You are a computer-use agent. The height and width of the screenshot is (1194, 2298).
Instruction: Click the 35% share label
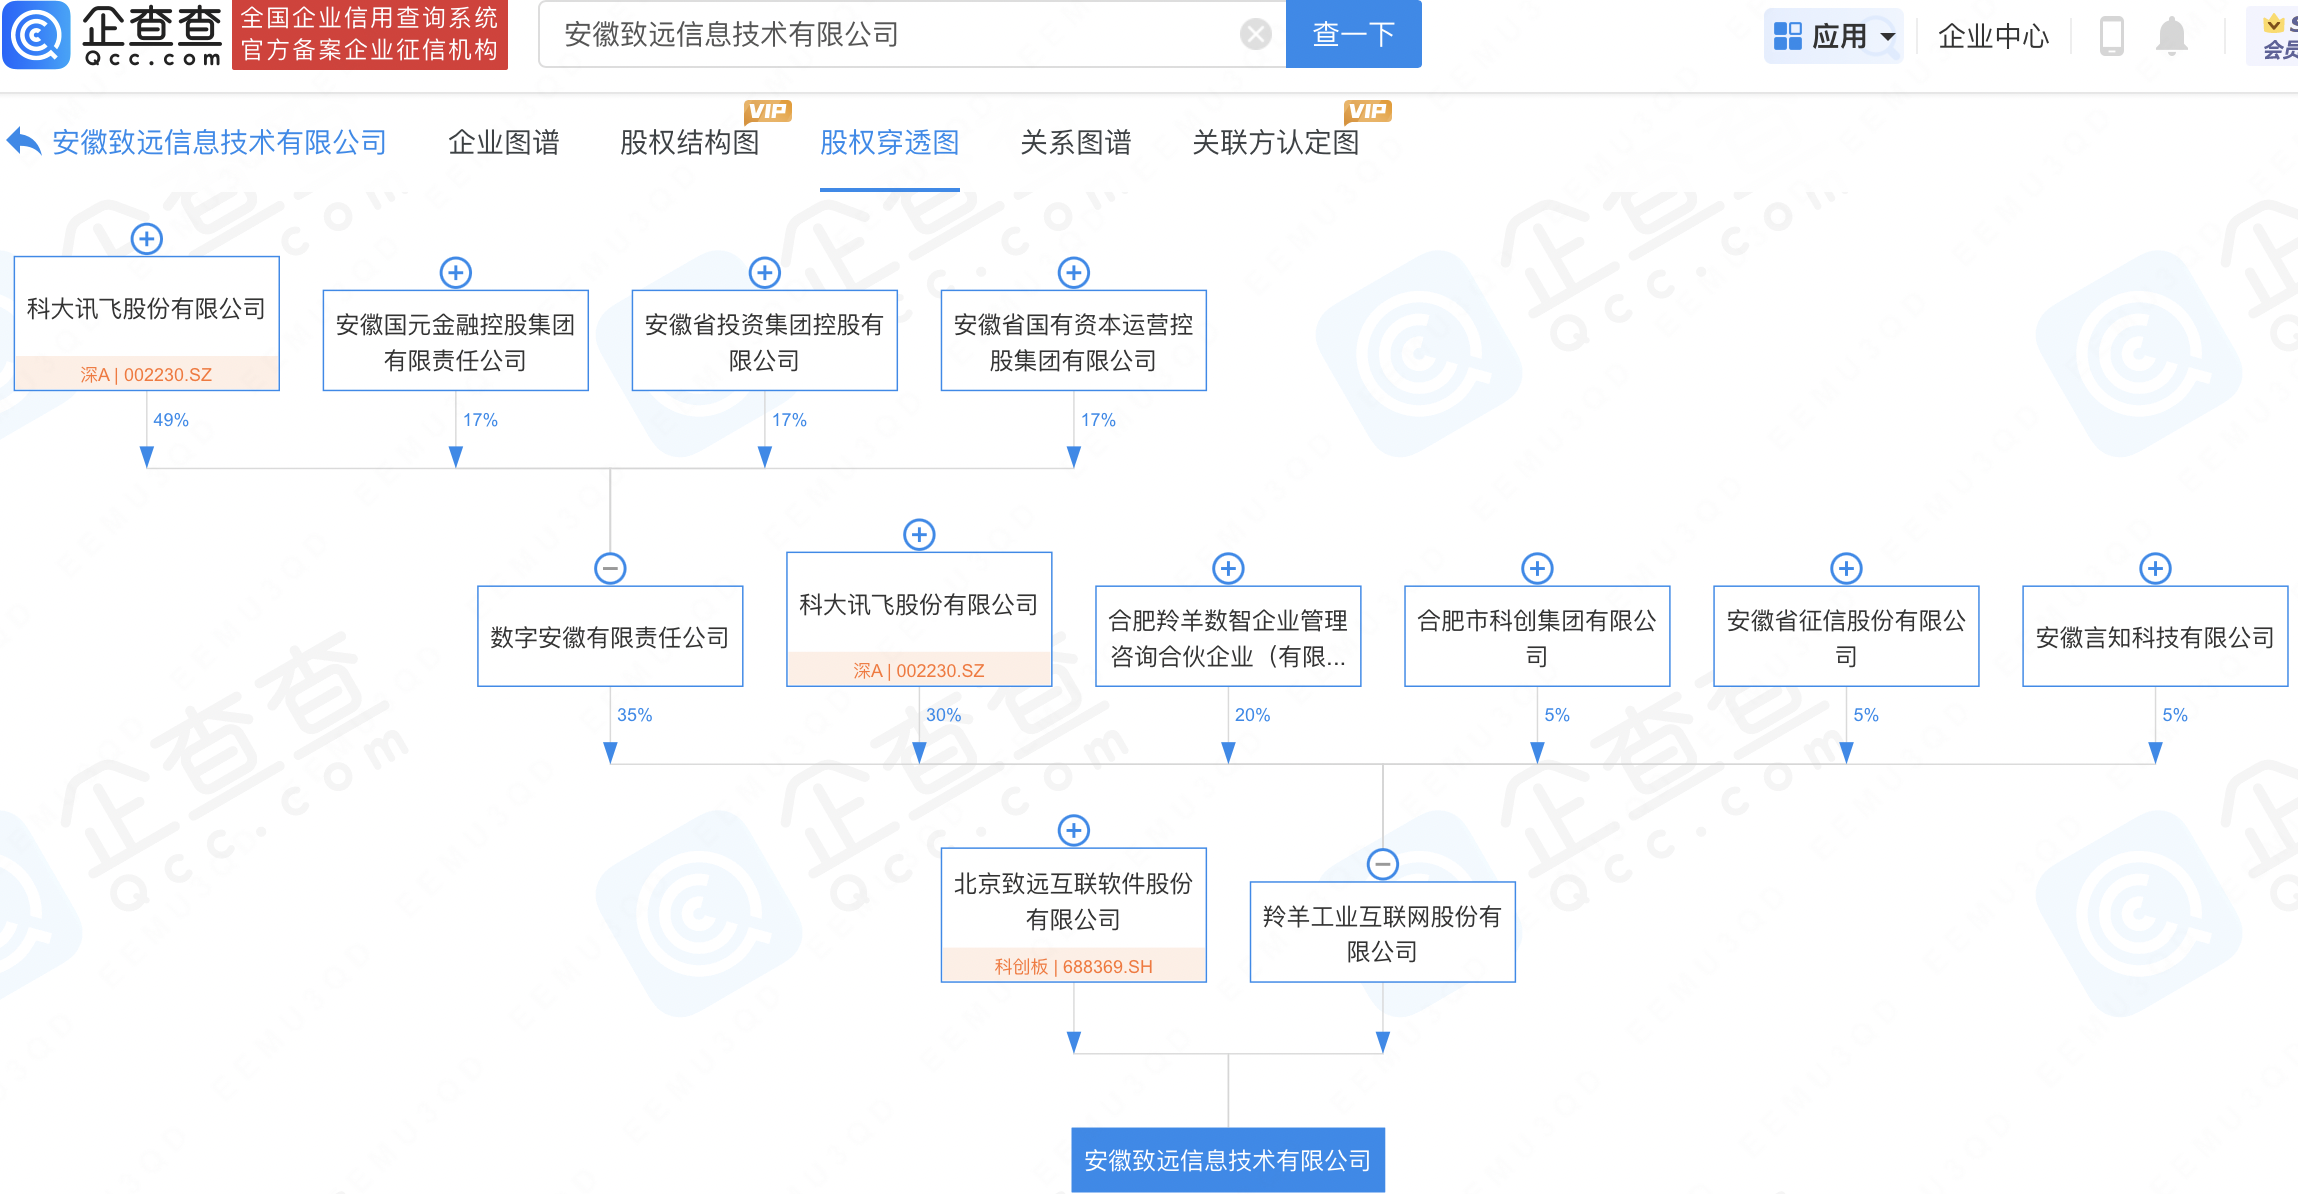(634, 715)
